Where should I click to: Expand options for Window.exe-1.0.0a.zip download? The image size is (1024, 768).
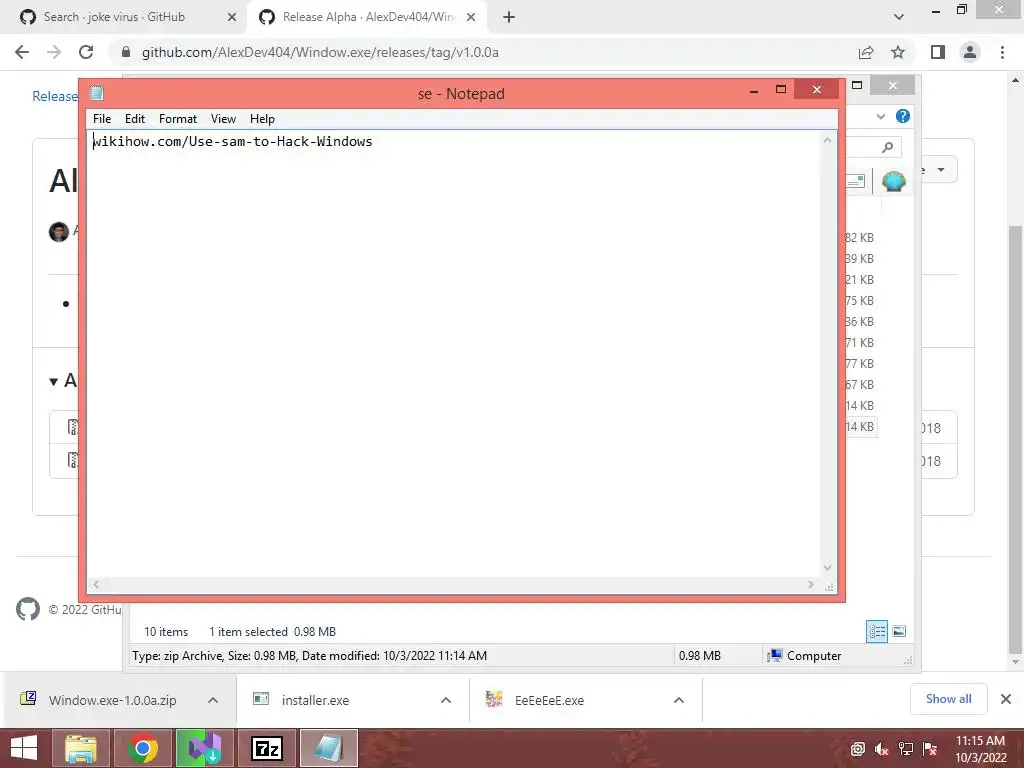point(213,700)
